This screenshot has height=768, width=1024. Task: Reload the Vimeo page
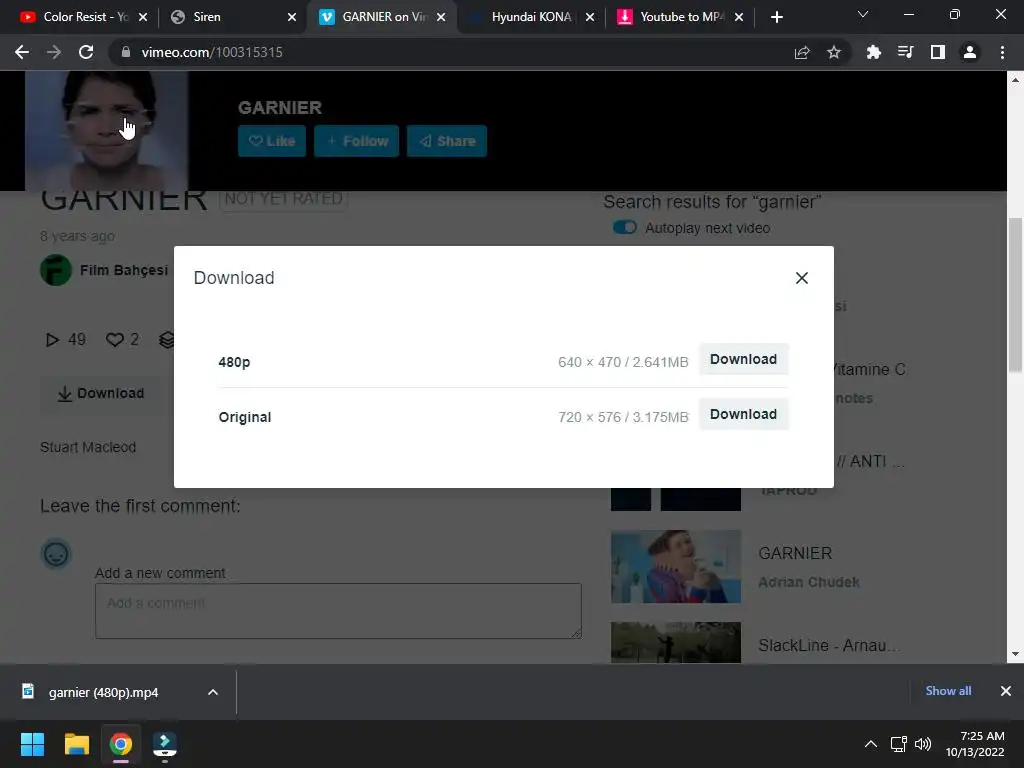point(86,52)
